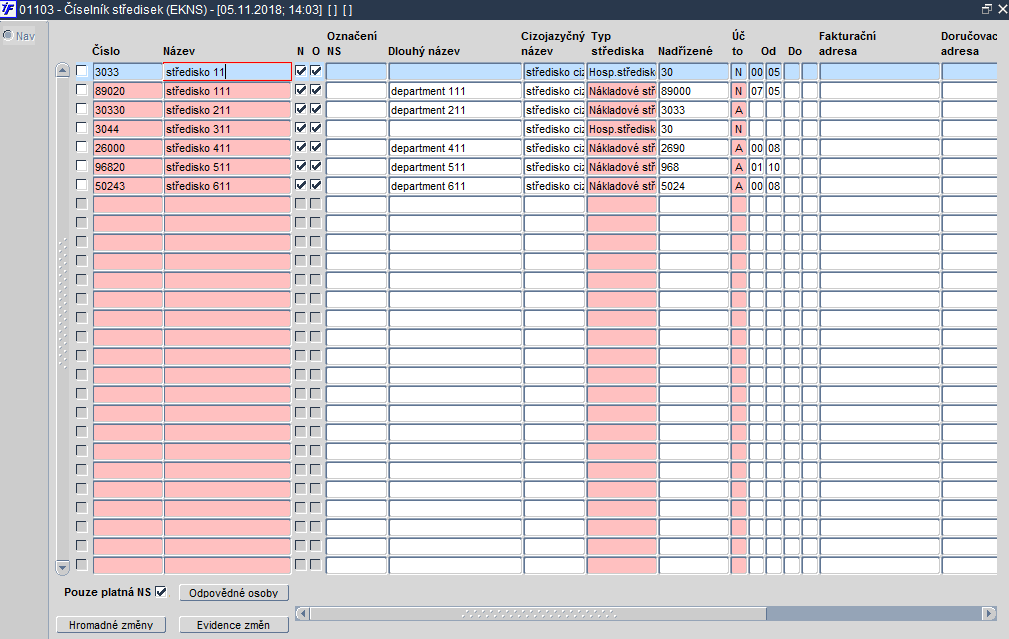Click Dlouhý název cell department 511
The height and width of the screenshot is (639, 1009).
[455, 167]
